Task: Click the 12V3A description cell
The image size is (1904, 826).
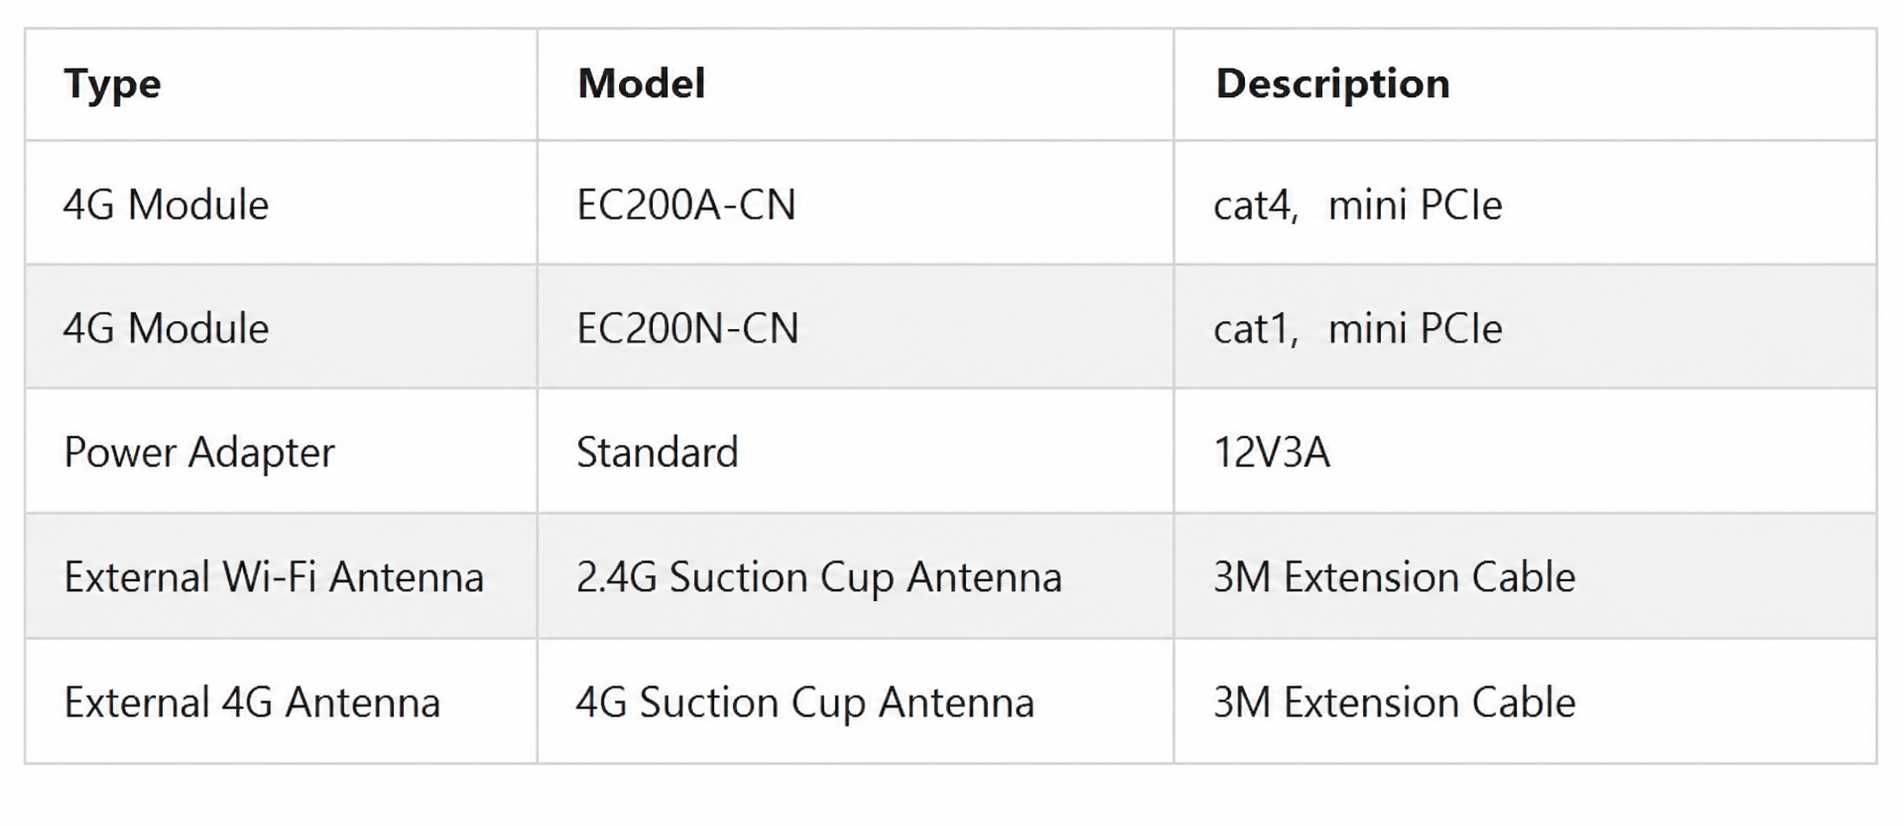Action: tap(1271, 452)
